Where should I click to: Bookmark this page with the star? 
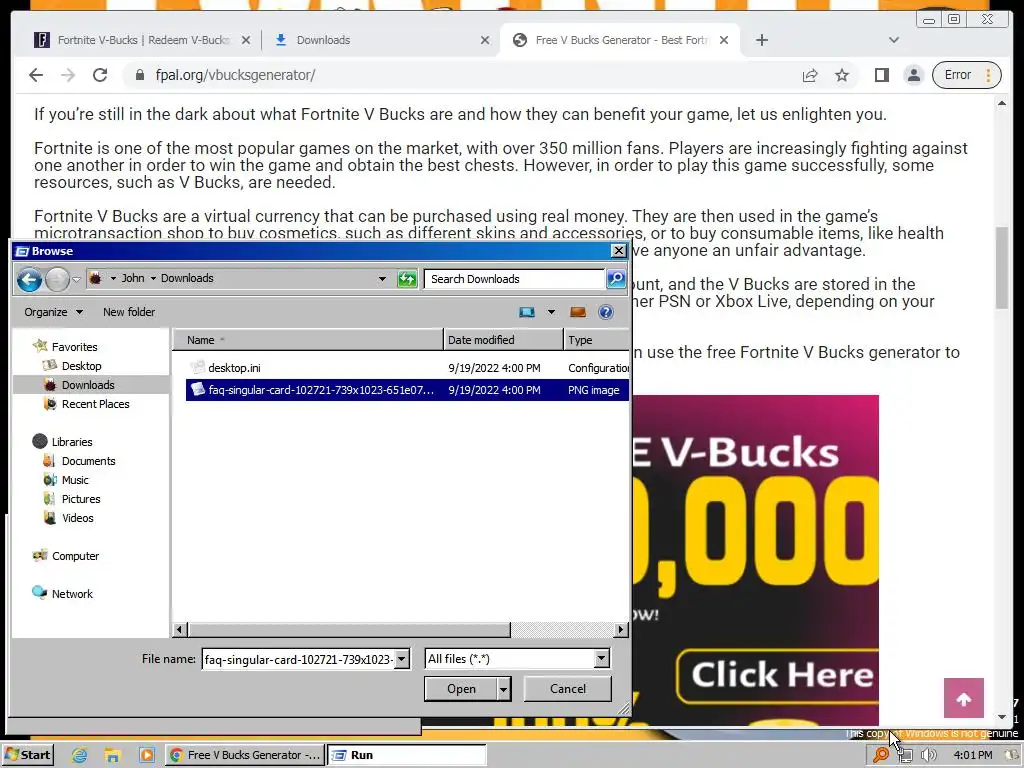842,75
